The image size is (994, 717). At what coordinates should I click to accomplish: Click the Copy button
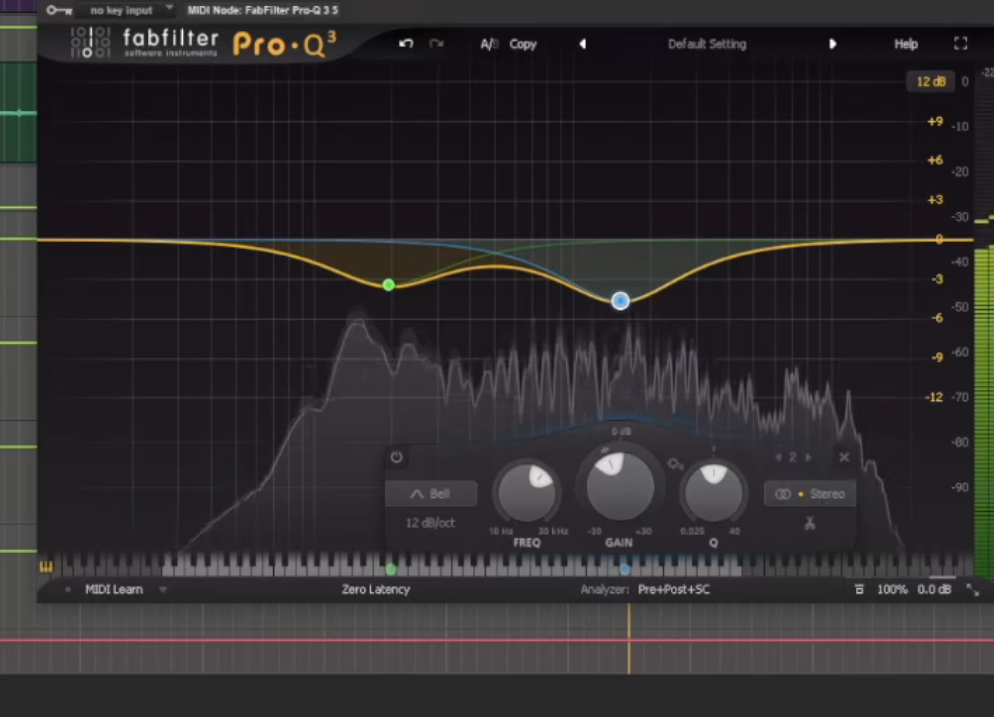pos(523,44)
